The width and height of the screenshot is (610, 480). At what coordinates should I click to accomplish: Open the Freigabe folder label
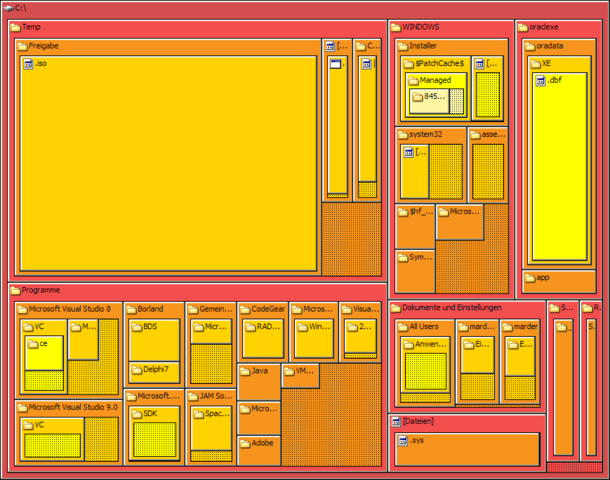(x=44, y=46)
